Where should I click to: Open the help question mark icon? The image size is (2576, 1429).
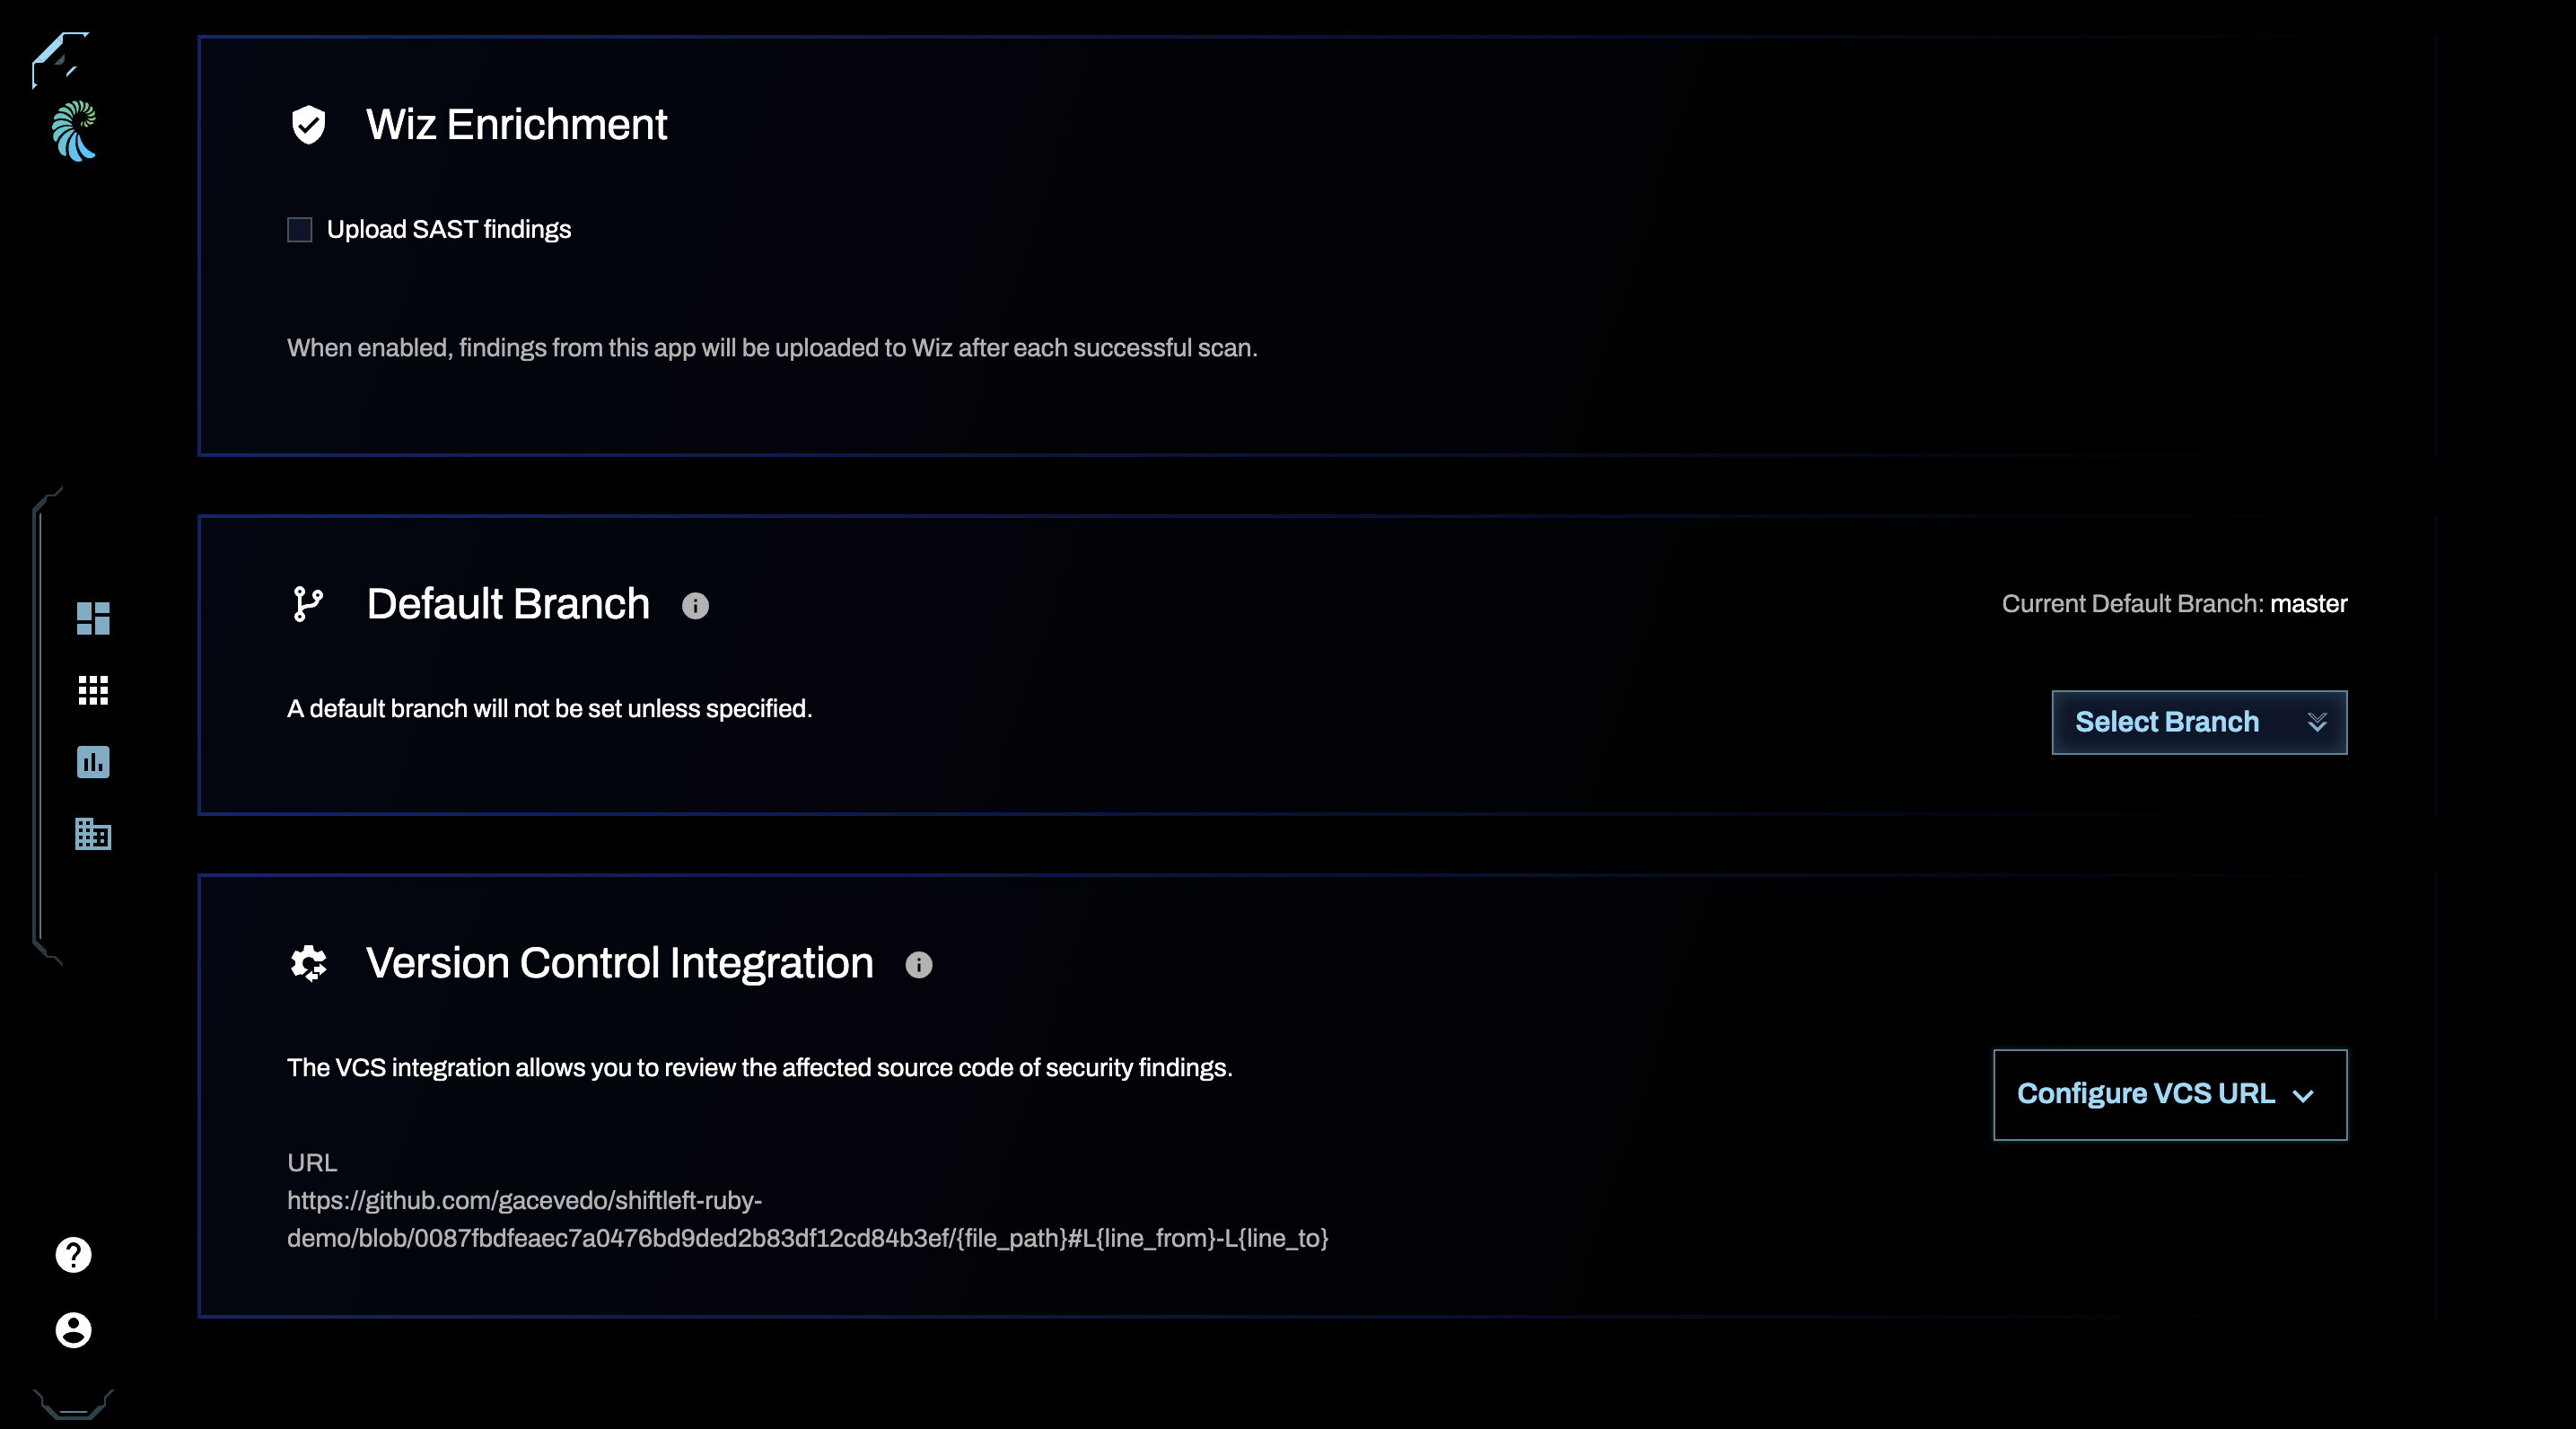(x=72, y=1255)
